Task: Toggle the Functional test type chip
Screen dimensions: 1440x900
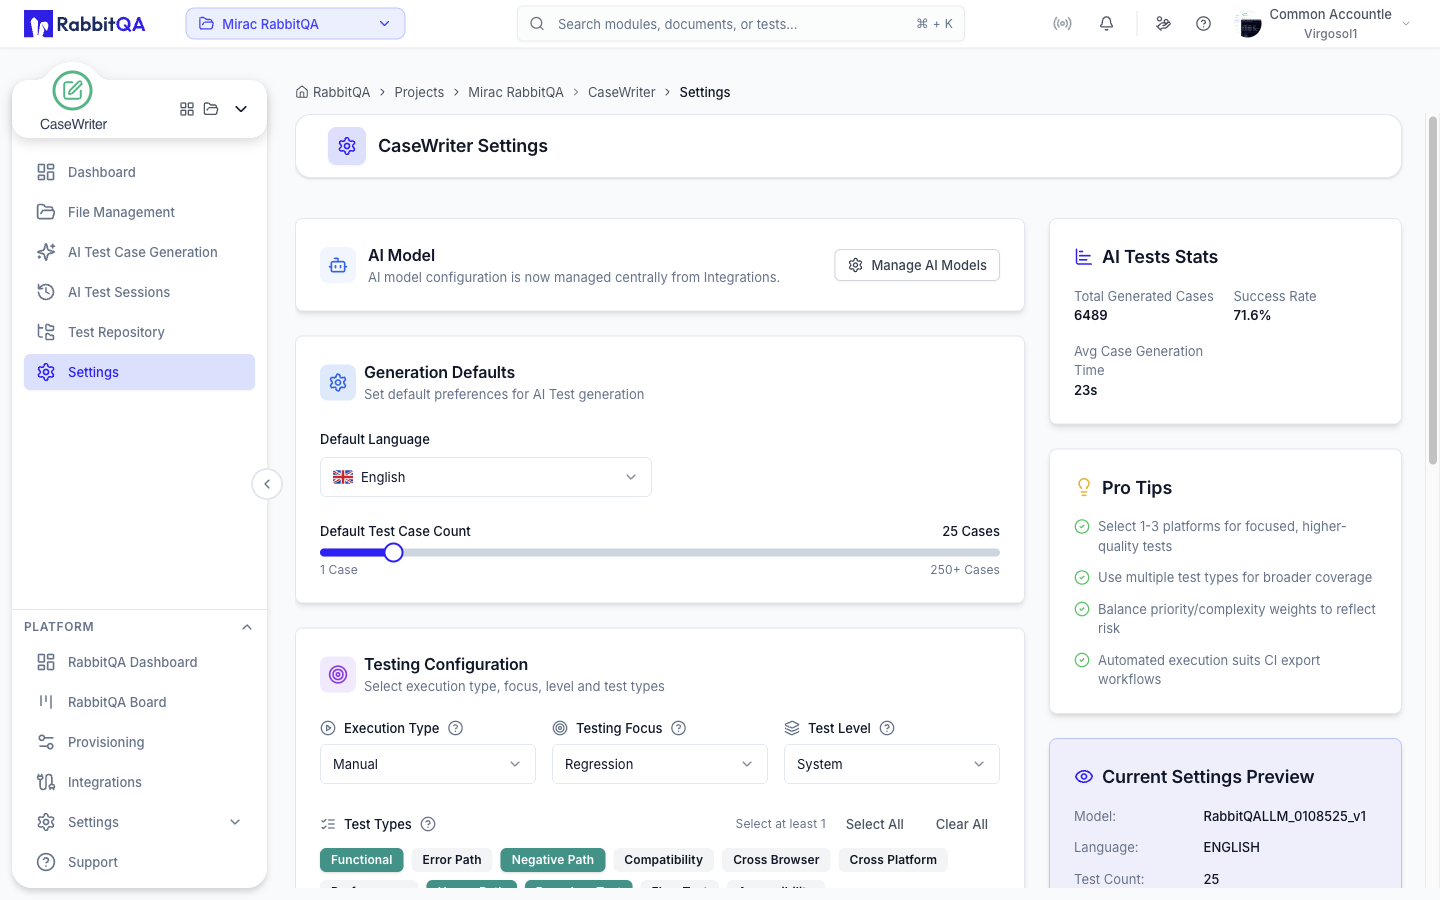Action: click(362, 860)
